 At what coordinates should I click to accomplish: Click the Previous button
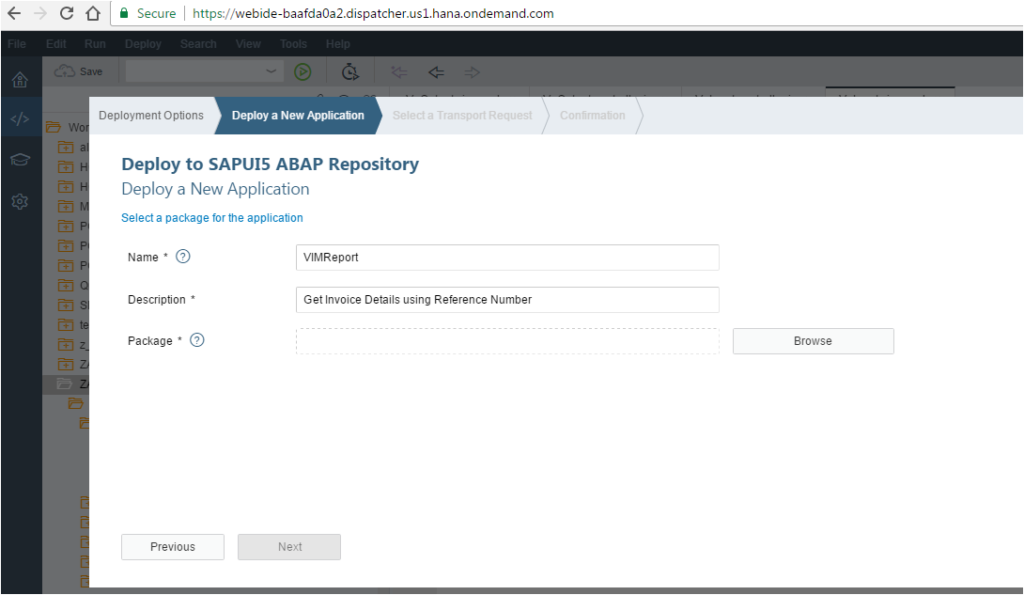coord(172,546)
